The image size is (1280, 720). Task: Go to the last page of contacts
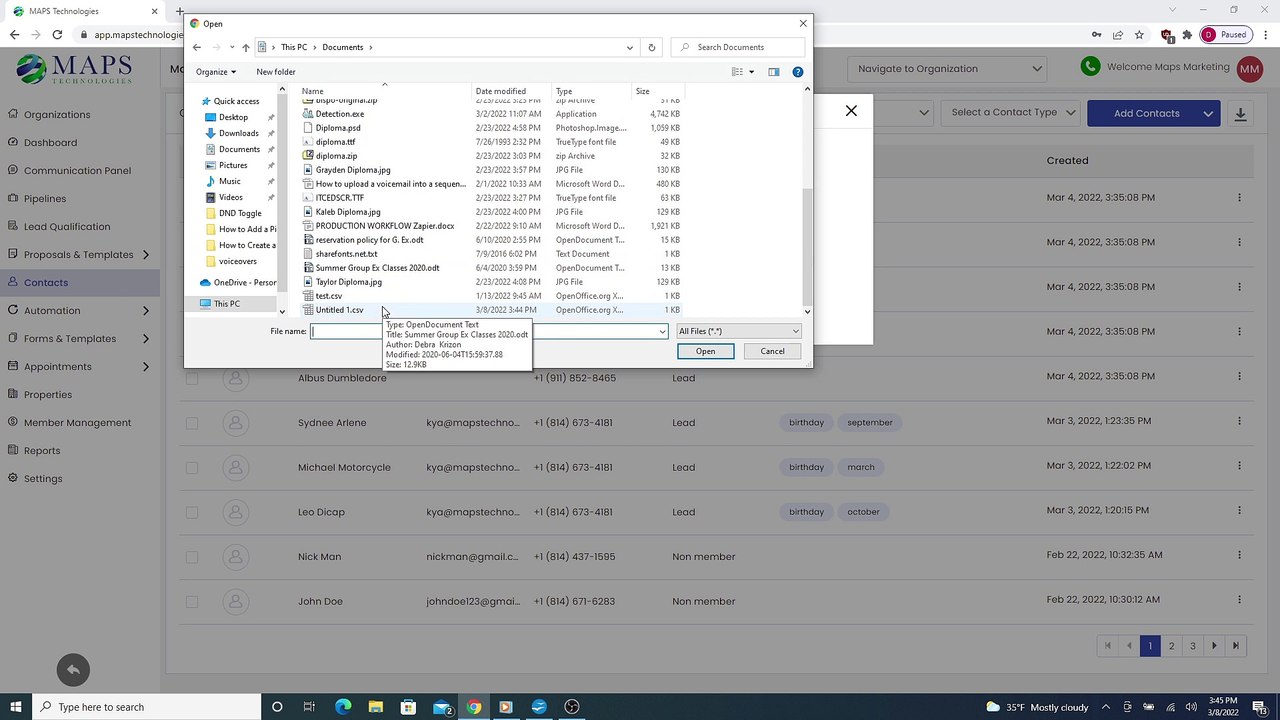pos(1236,646)
